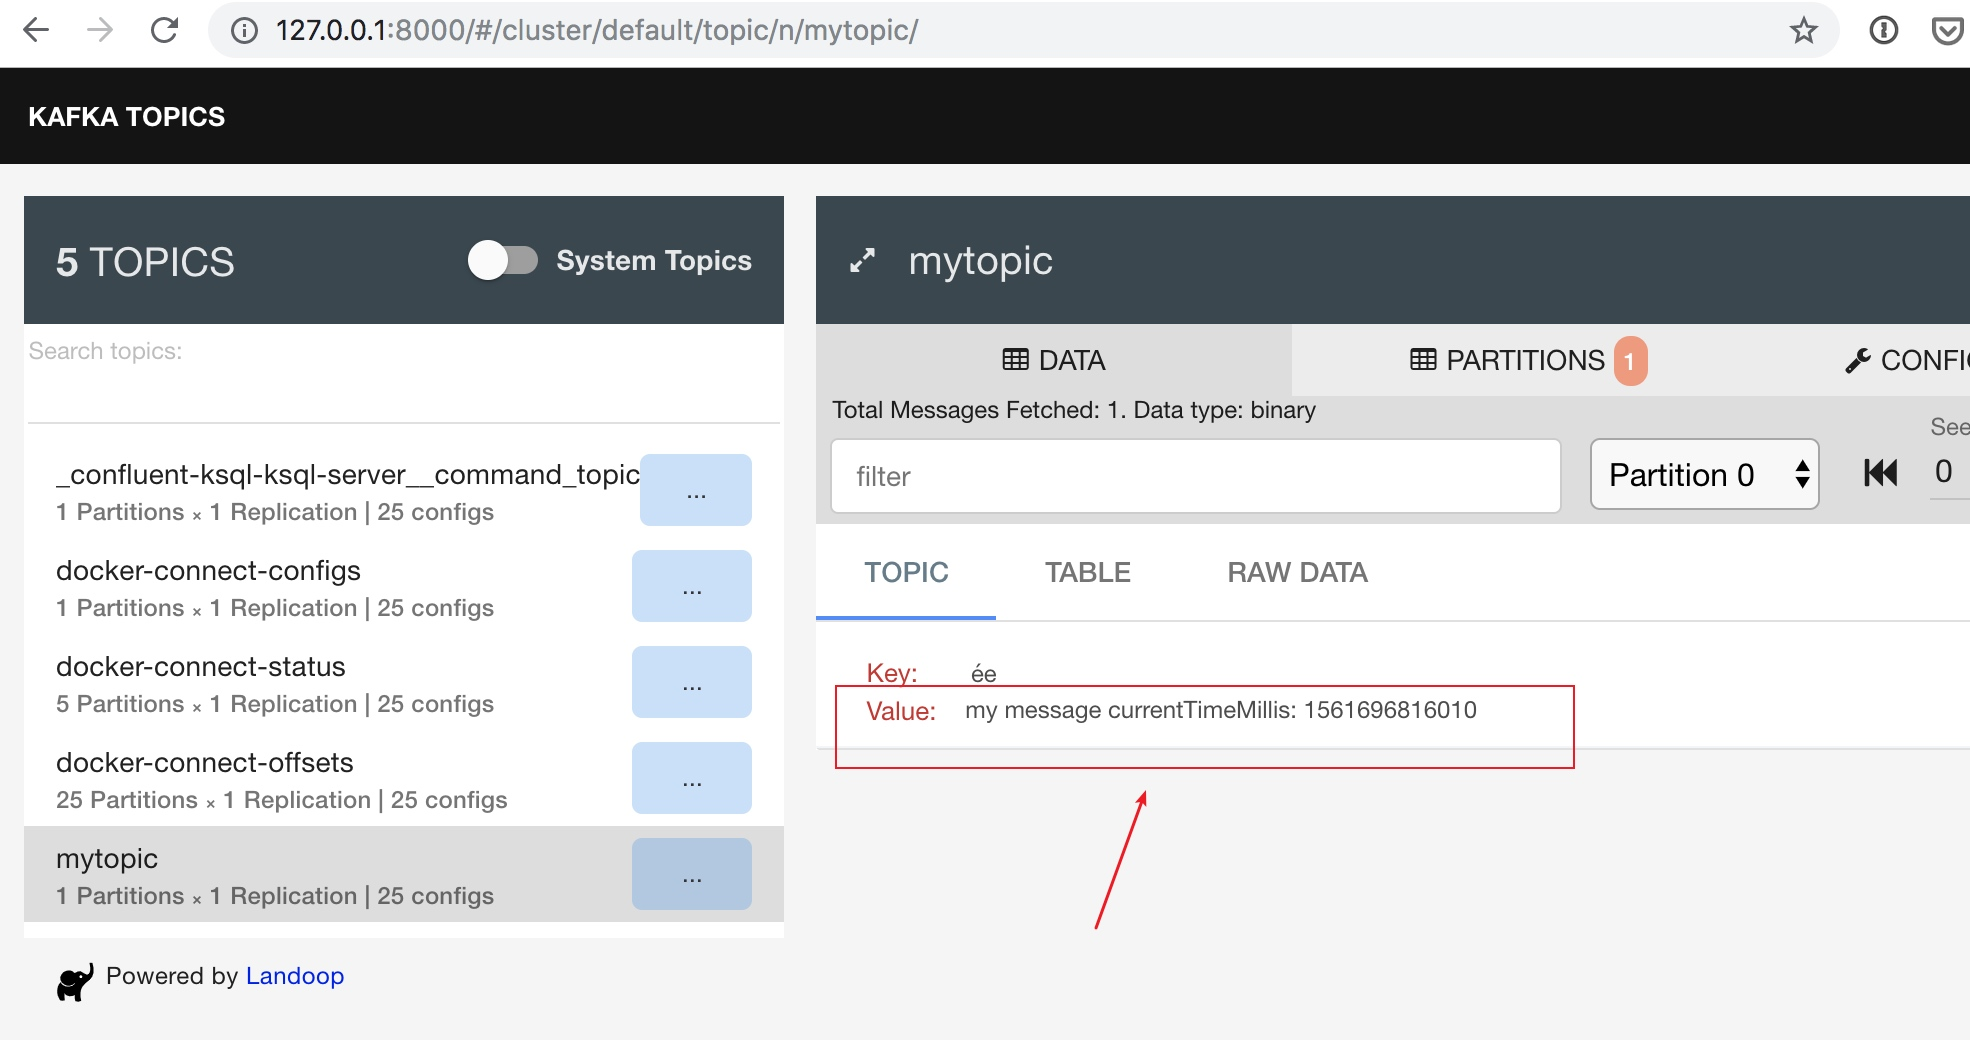Viewport: 1970px width, 1040px height.
Task: Click the Landoop elephant logo
Action: pos(75,982)
